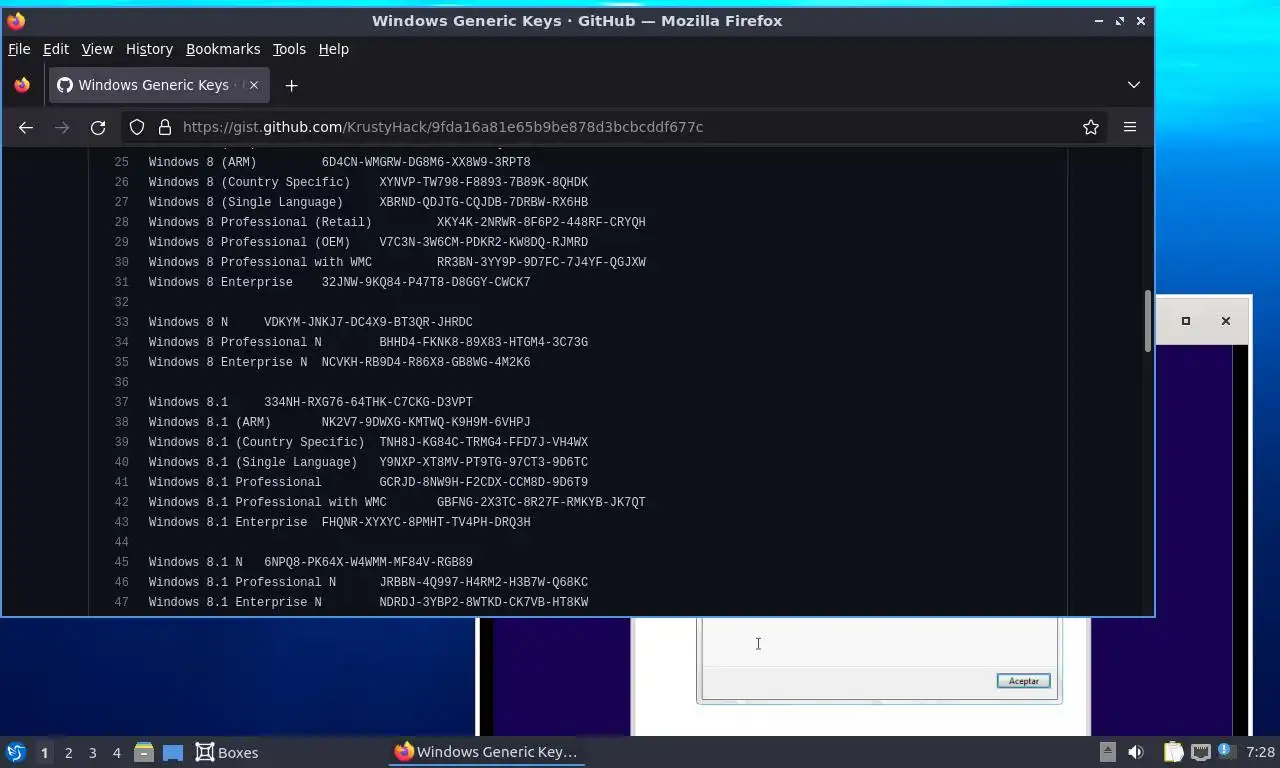The width and height of the screenshot is (1280, 768).
Task: Click the key V7C3N-3W6CM-PDKR2-KW8DQ-RJMRD
Action: [483, 242]
